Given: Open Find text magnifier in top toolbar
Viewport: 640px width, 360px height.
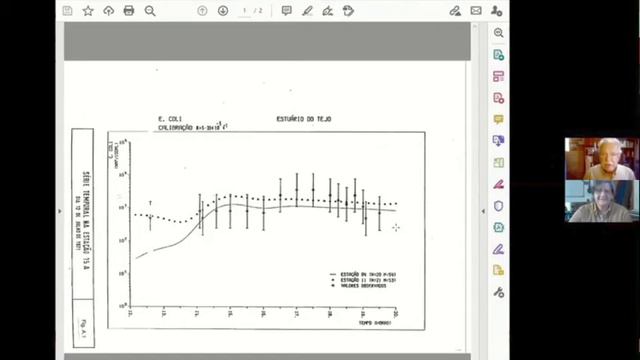Looking at the screenshot, I should (x=150, y=11).
